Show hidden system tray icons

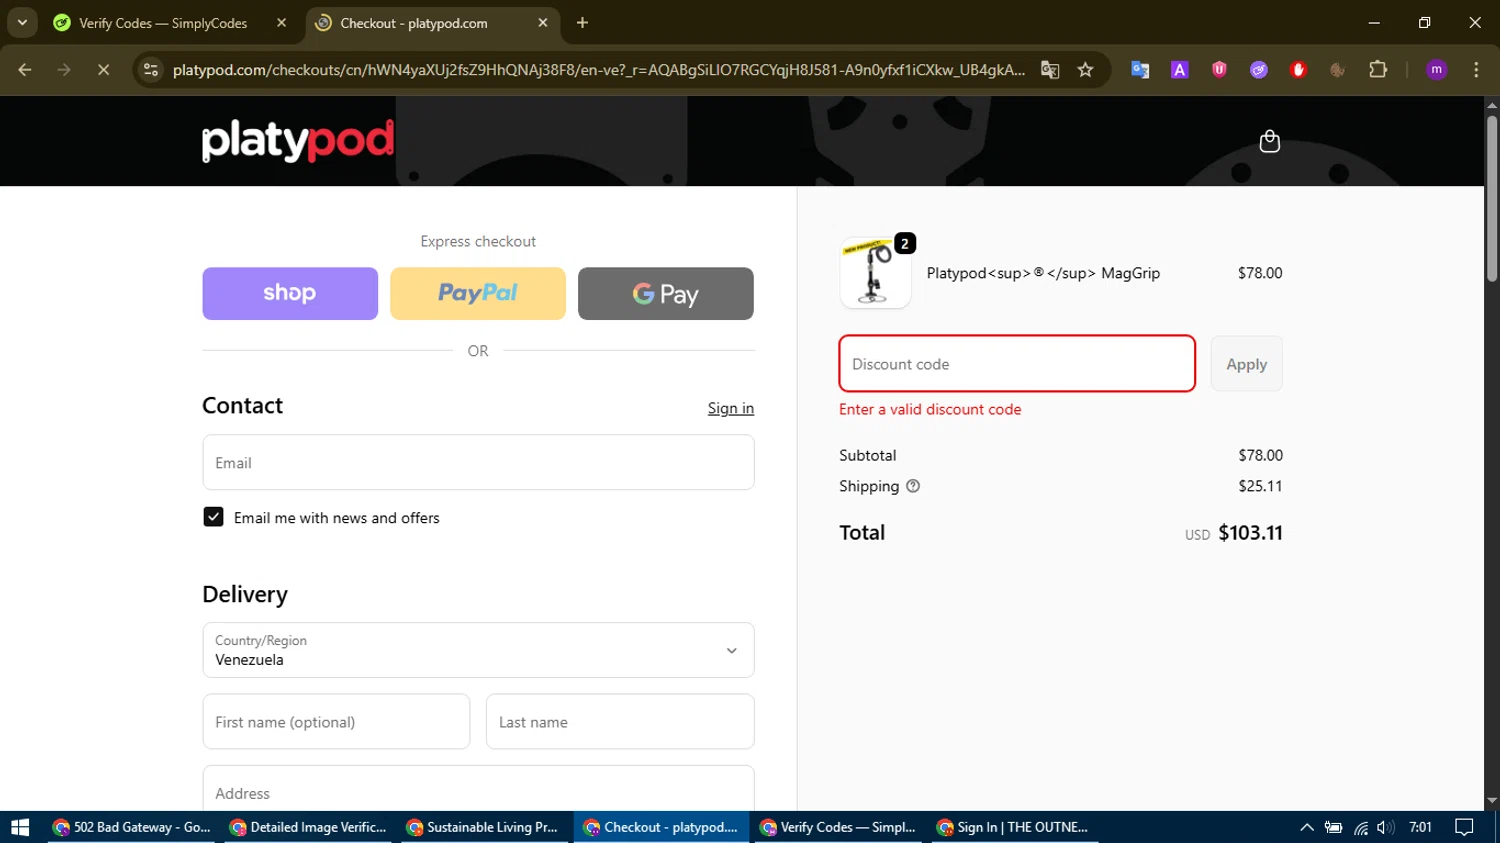pos(1306,827)
